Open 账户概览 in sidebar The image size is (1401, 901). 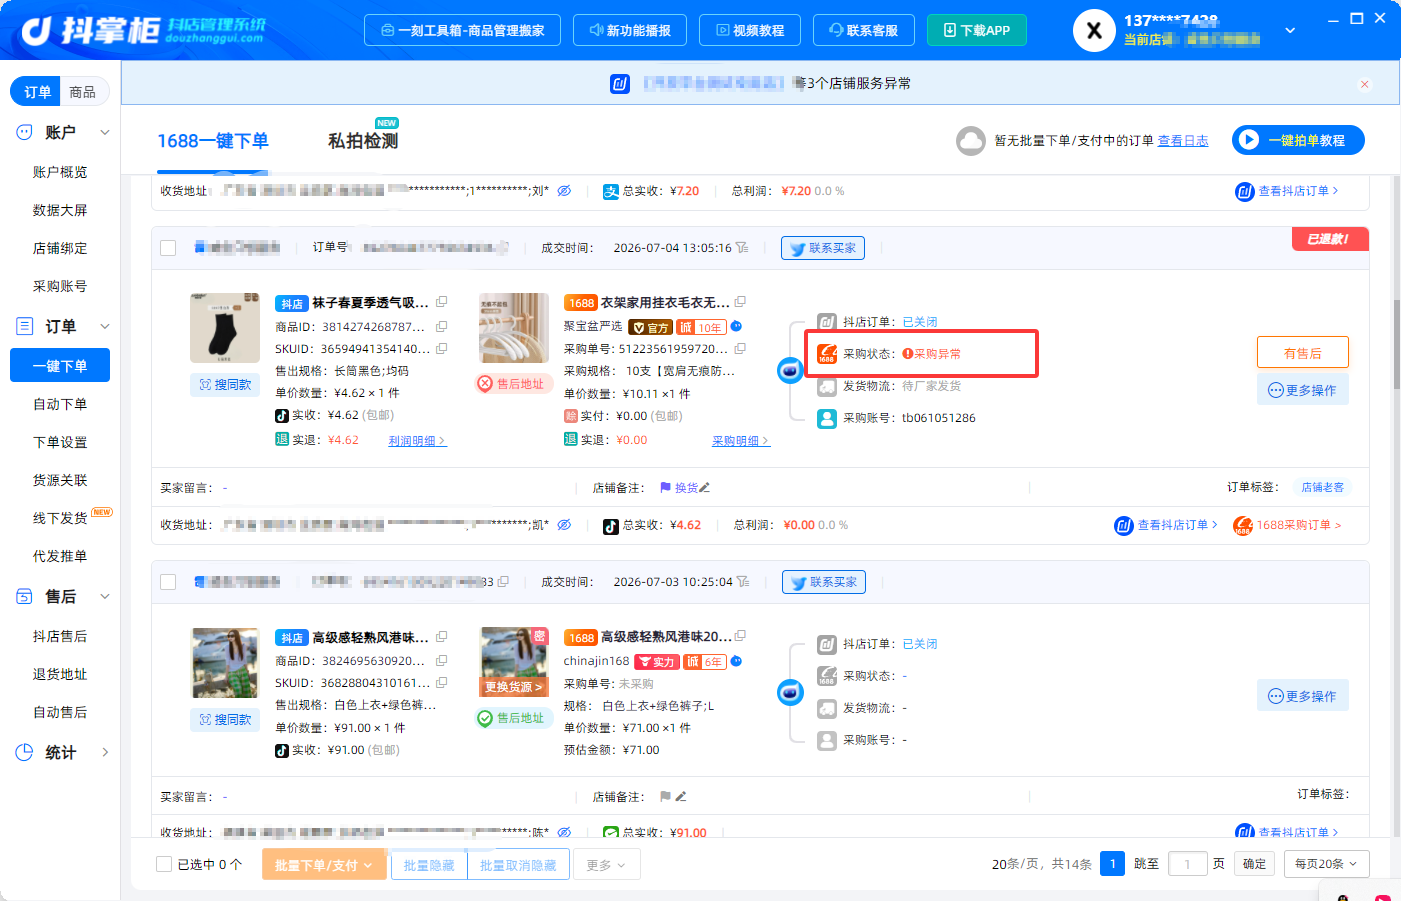coord(60,172)
